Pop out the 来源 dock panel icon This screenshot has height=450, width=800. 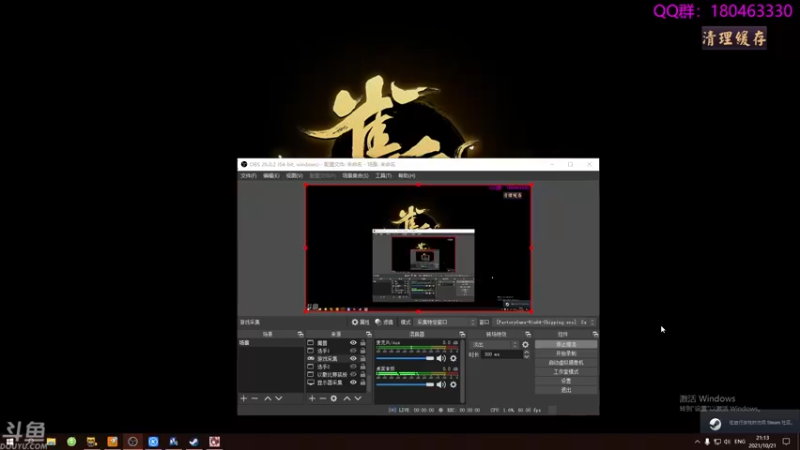[369, 334]
